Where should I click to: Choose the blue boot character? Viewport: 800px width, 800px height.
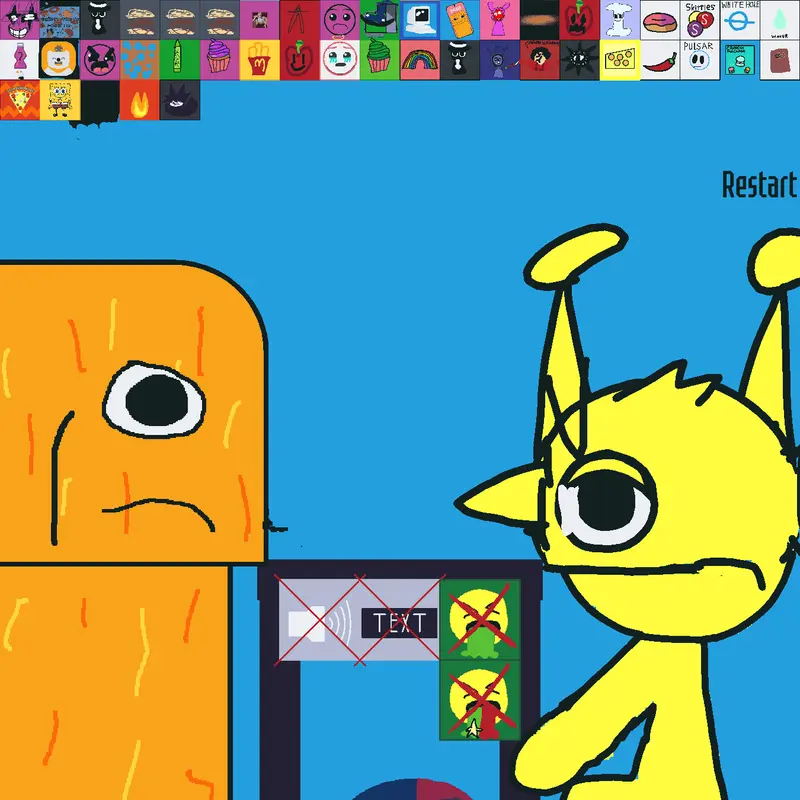tap(380, 20)
